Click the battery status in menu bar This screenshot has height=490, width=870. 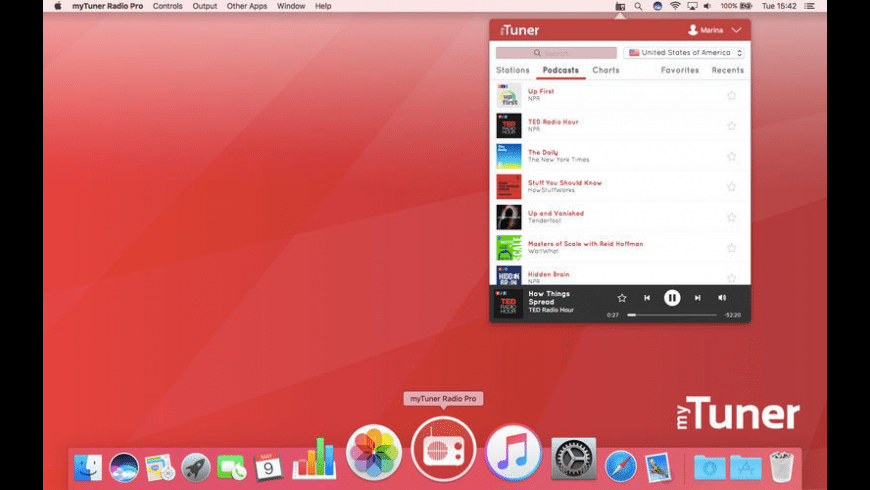click(x=736, y=6)
